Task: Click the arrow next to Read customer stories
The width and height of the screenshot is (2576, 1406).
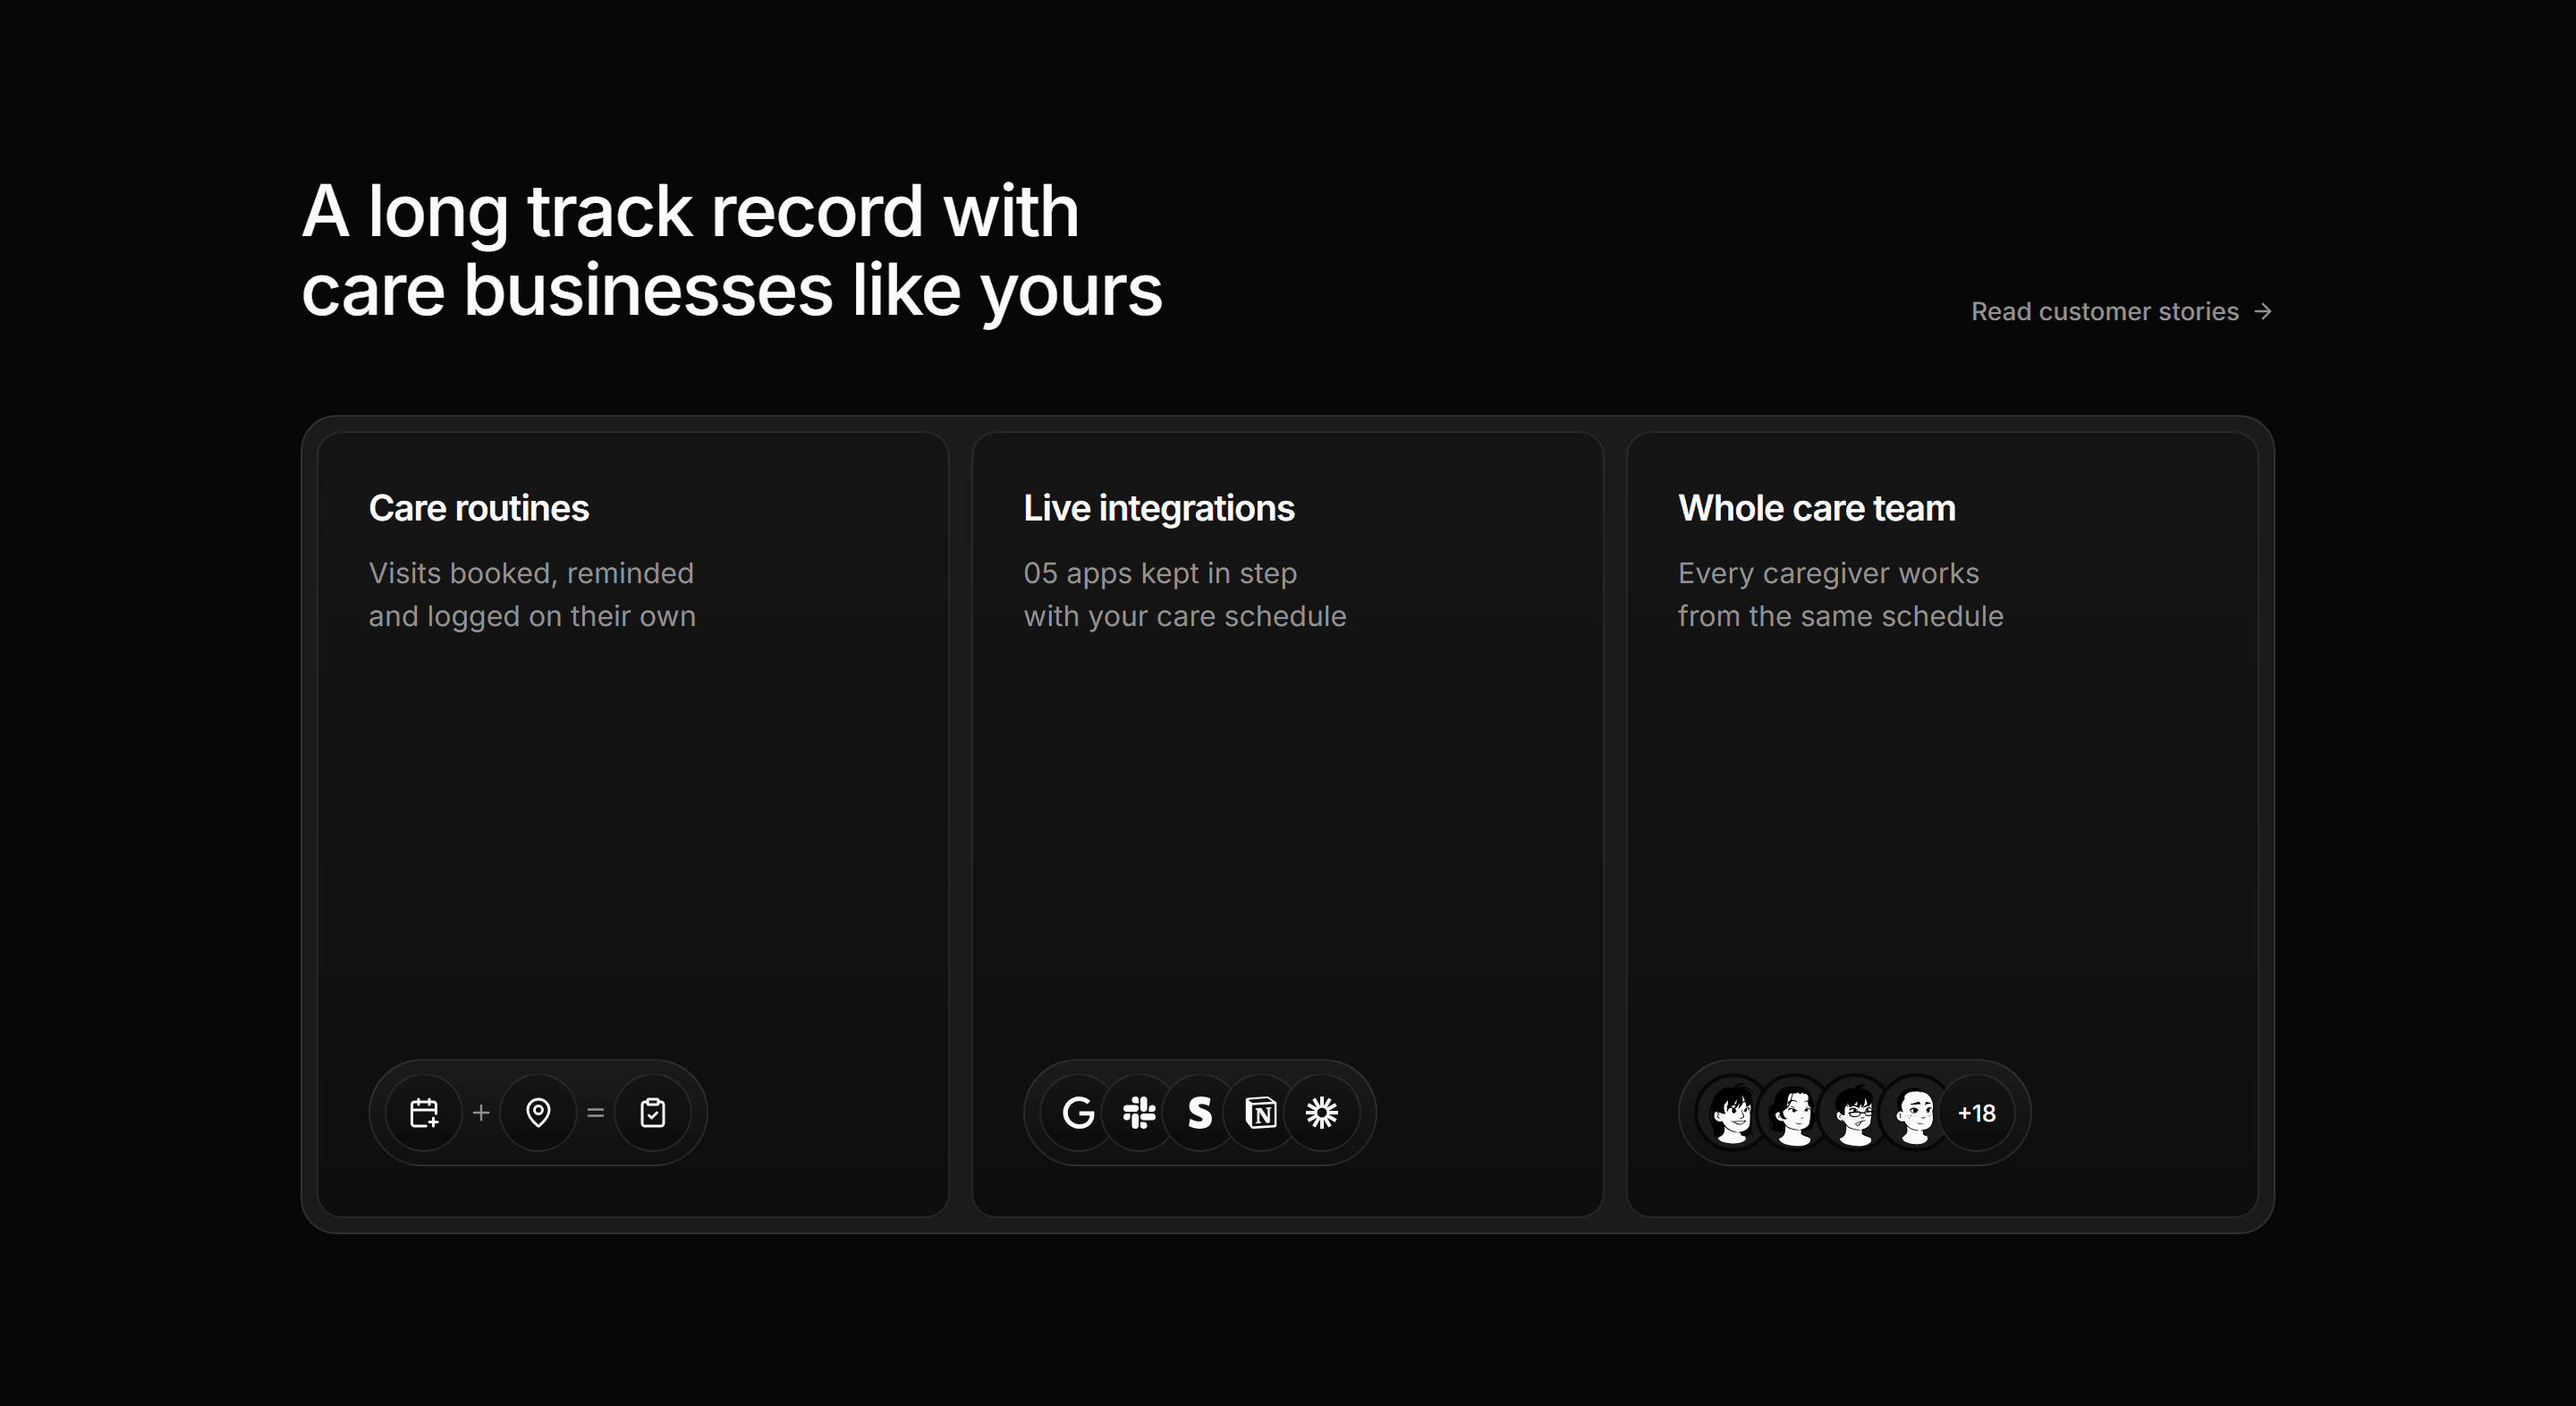Action: click(x=2263, y=312)
